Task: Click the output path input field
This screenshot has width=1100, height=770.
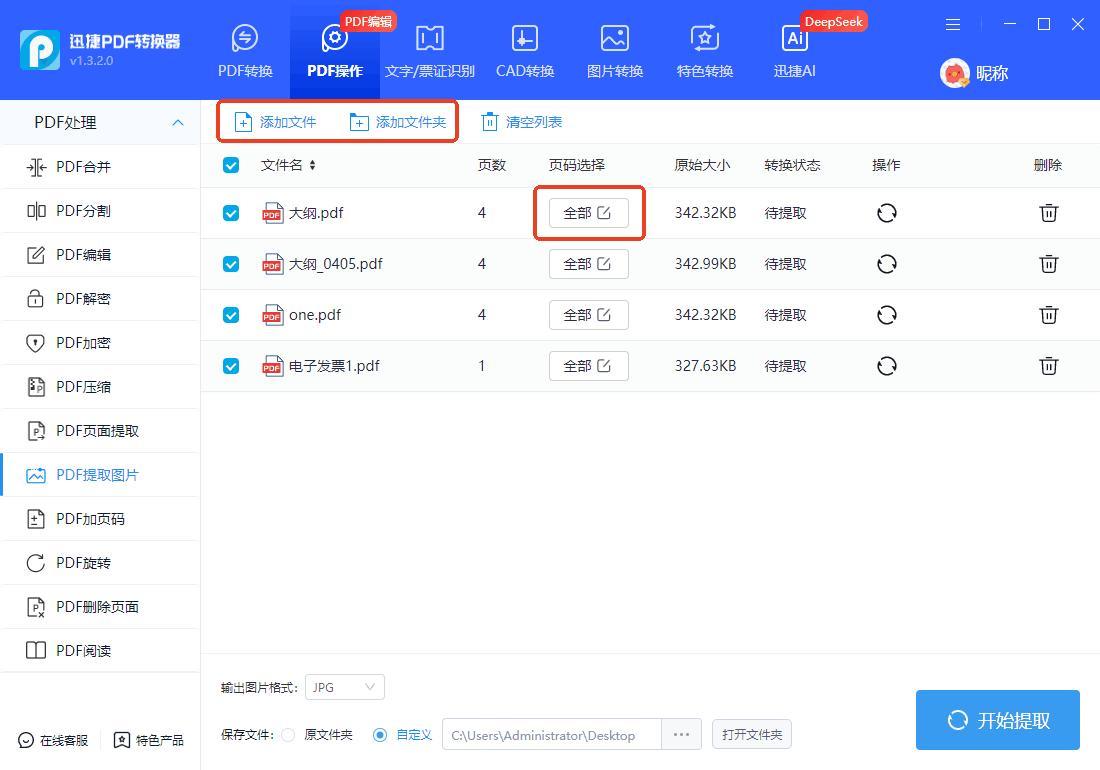Action: [x=551, y=735]
